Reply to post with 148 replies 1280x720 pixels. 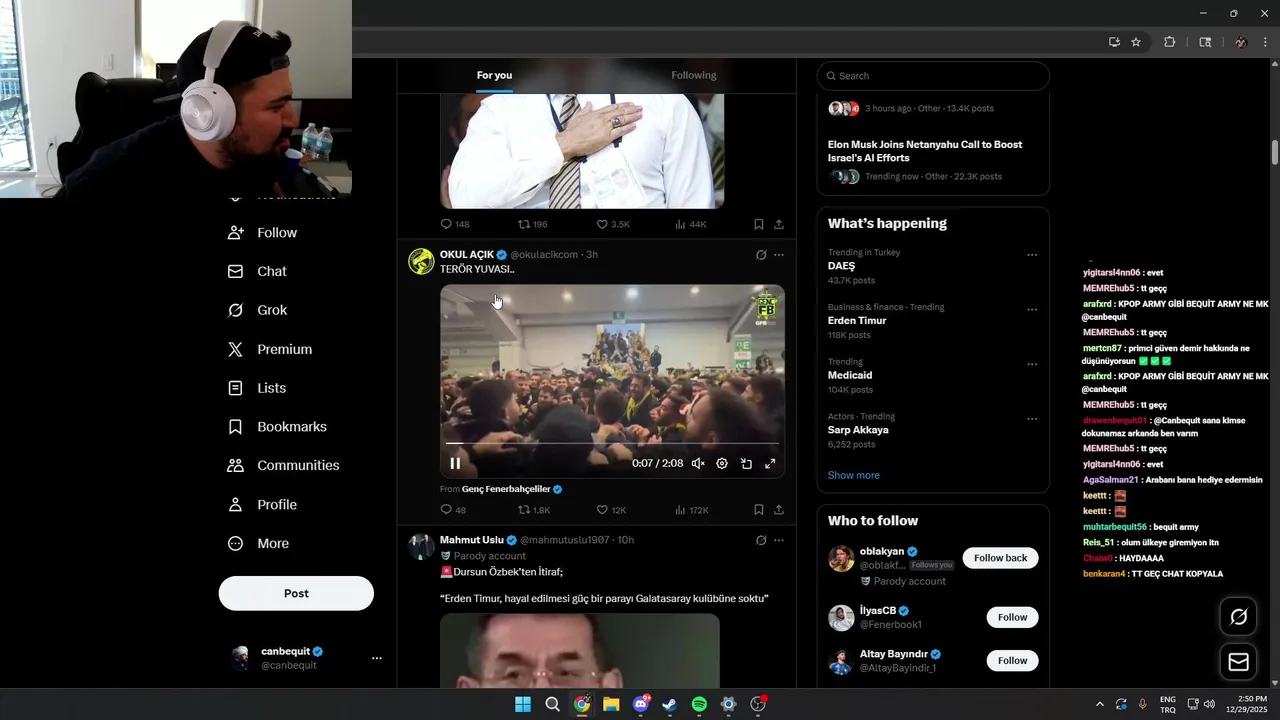pyautogui.click(x=455, y=225)
